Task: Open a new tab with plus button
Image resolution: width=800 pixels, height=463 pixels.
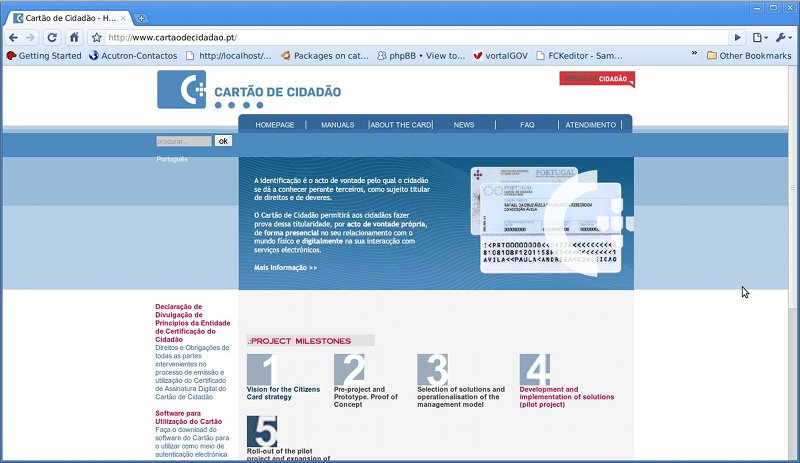Action: tap(141, 18)
